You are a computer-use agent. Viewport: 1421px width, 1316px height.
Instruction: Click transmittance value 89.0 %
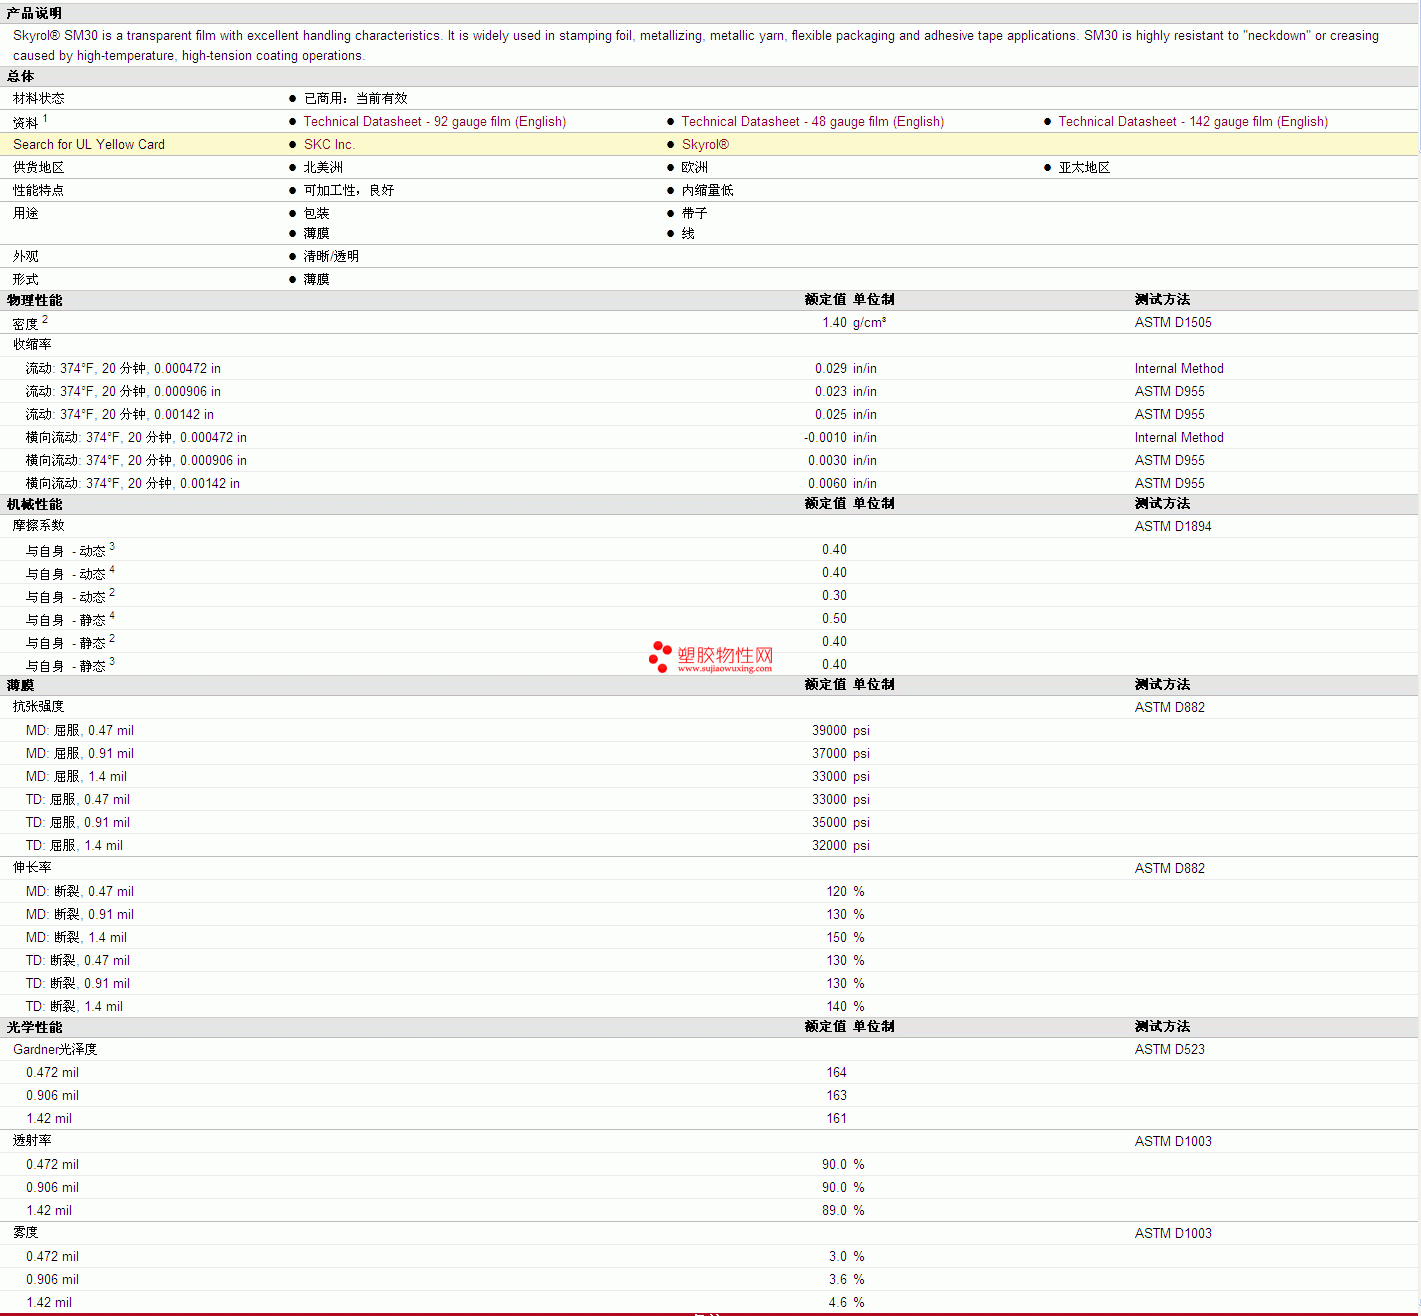point(843,1210)
